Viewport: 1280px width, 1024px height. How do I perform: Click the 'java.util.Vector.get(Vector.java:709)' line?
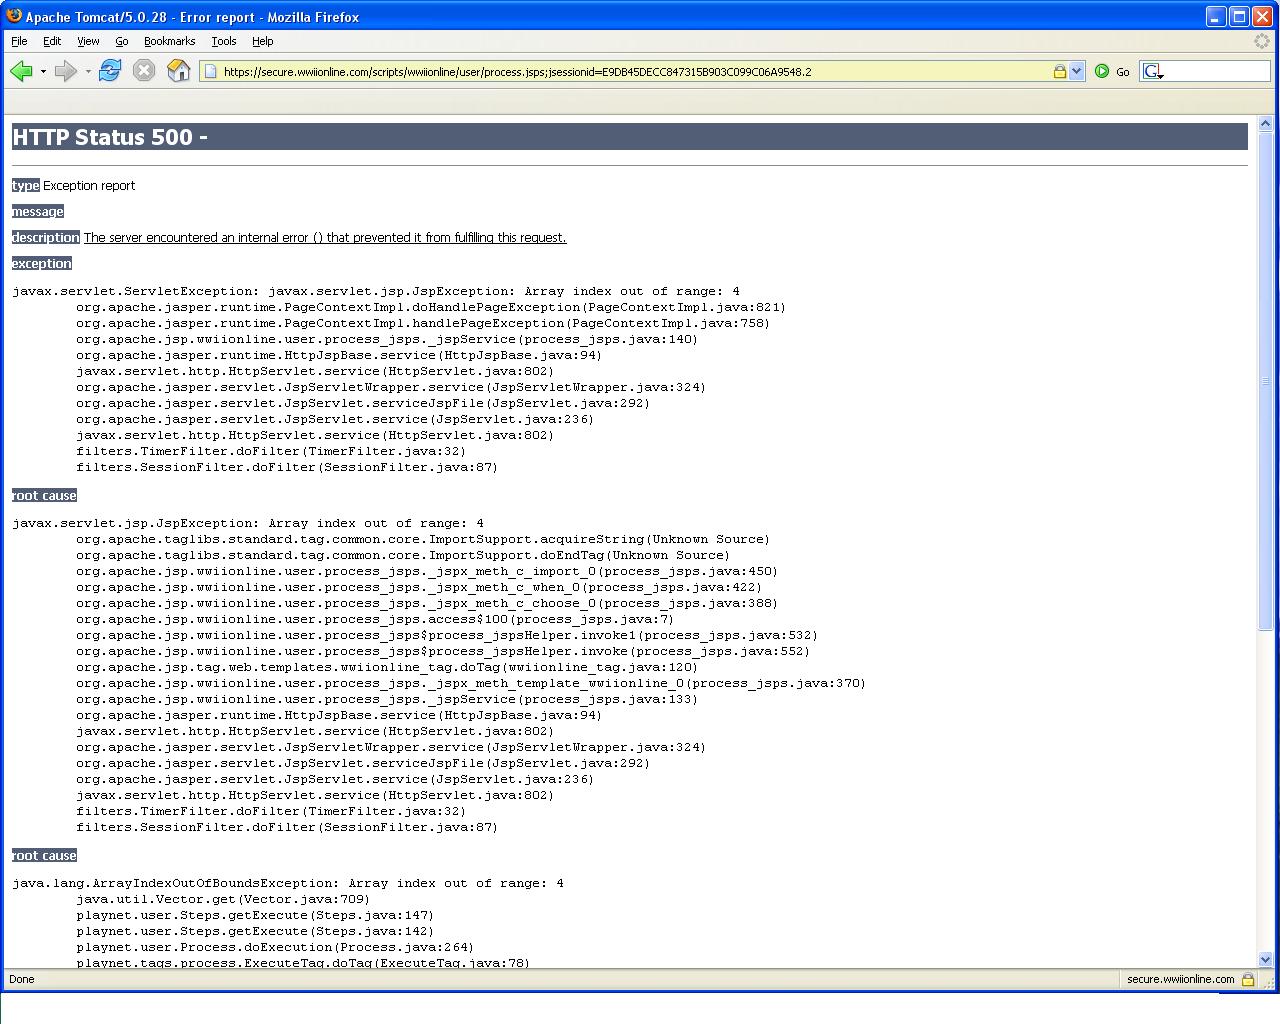[223, 900]
